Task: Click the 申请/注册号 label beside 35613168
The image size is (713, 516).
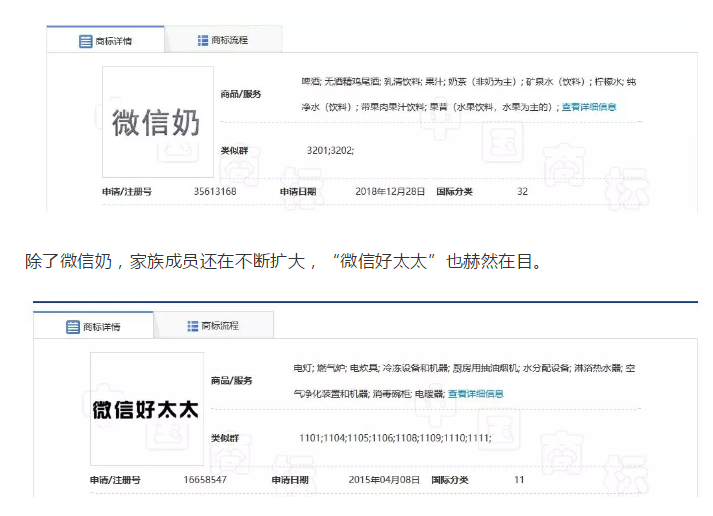Action: [x=127, y=192]
